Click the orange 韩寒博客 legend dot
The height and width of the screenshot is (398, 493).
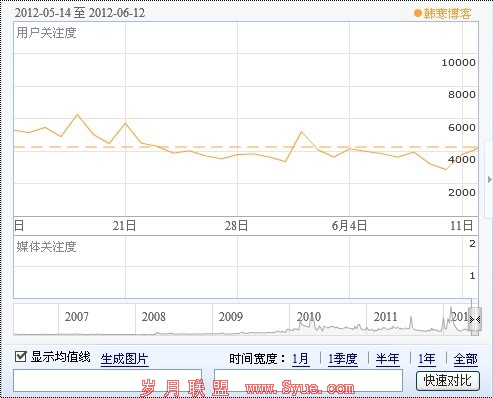(x=418, y=14)
